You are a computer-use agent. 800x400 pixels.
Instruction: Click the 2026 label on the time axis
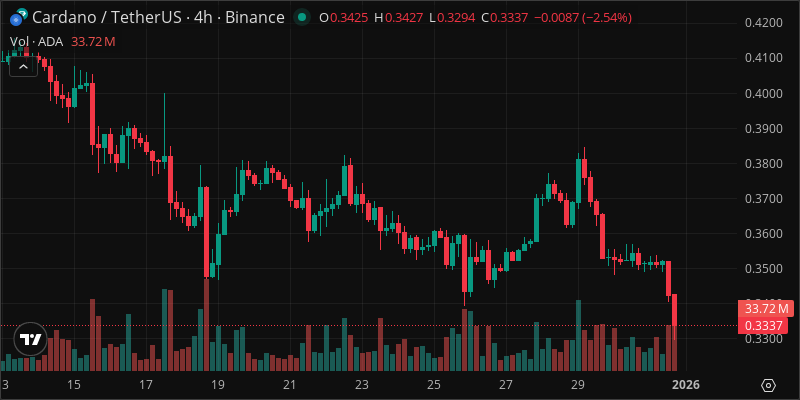tap(686, 384)
